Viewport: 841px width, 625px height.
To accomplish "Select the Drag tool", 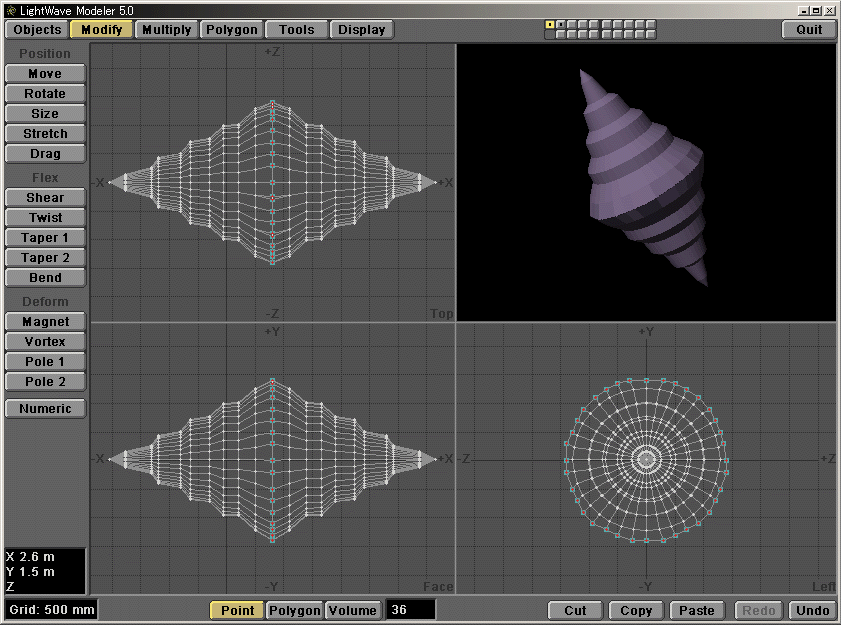I will [x=44, y=153].
